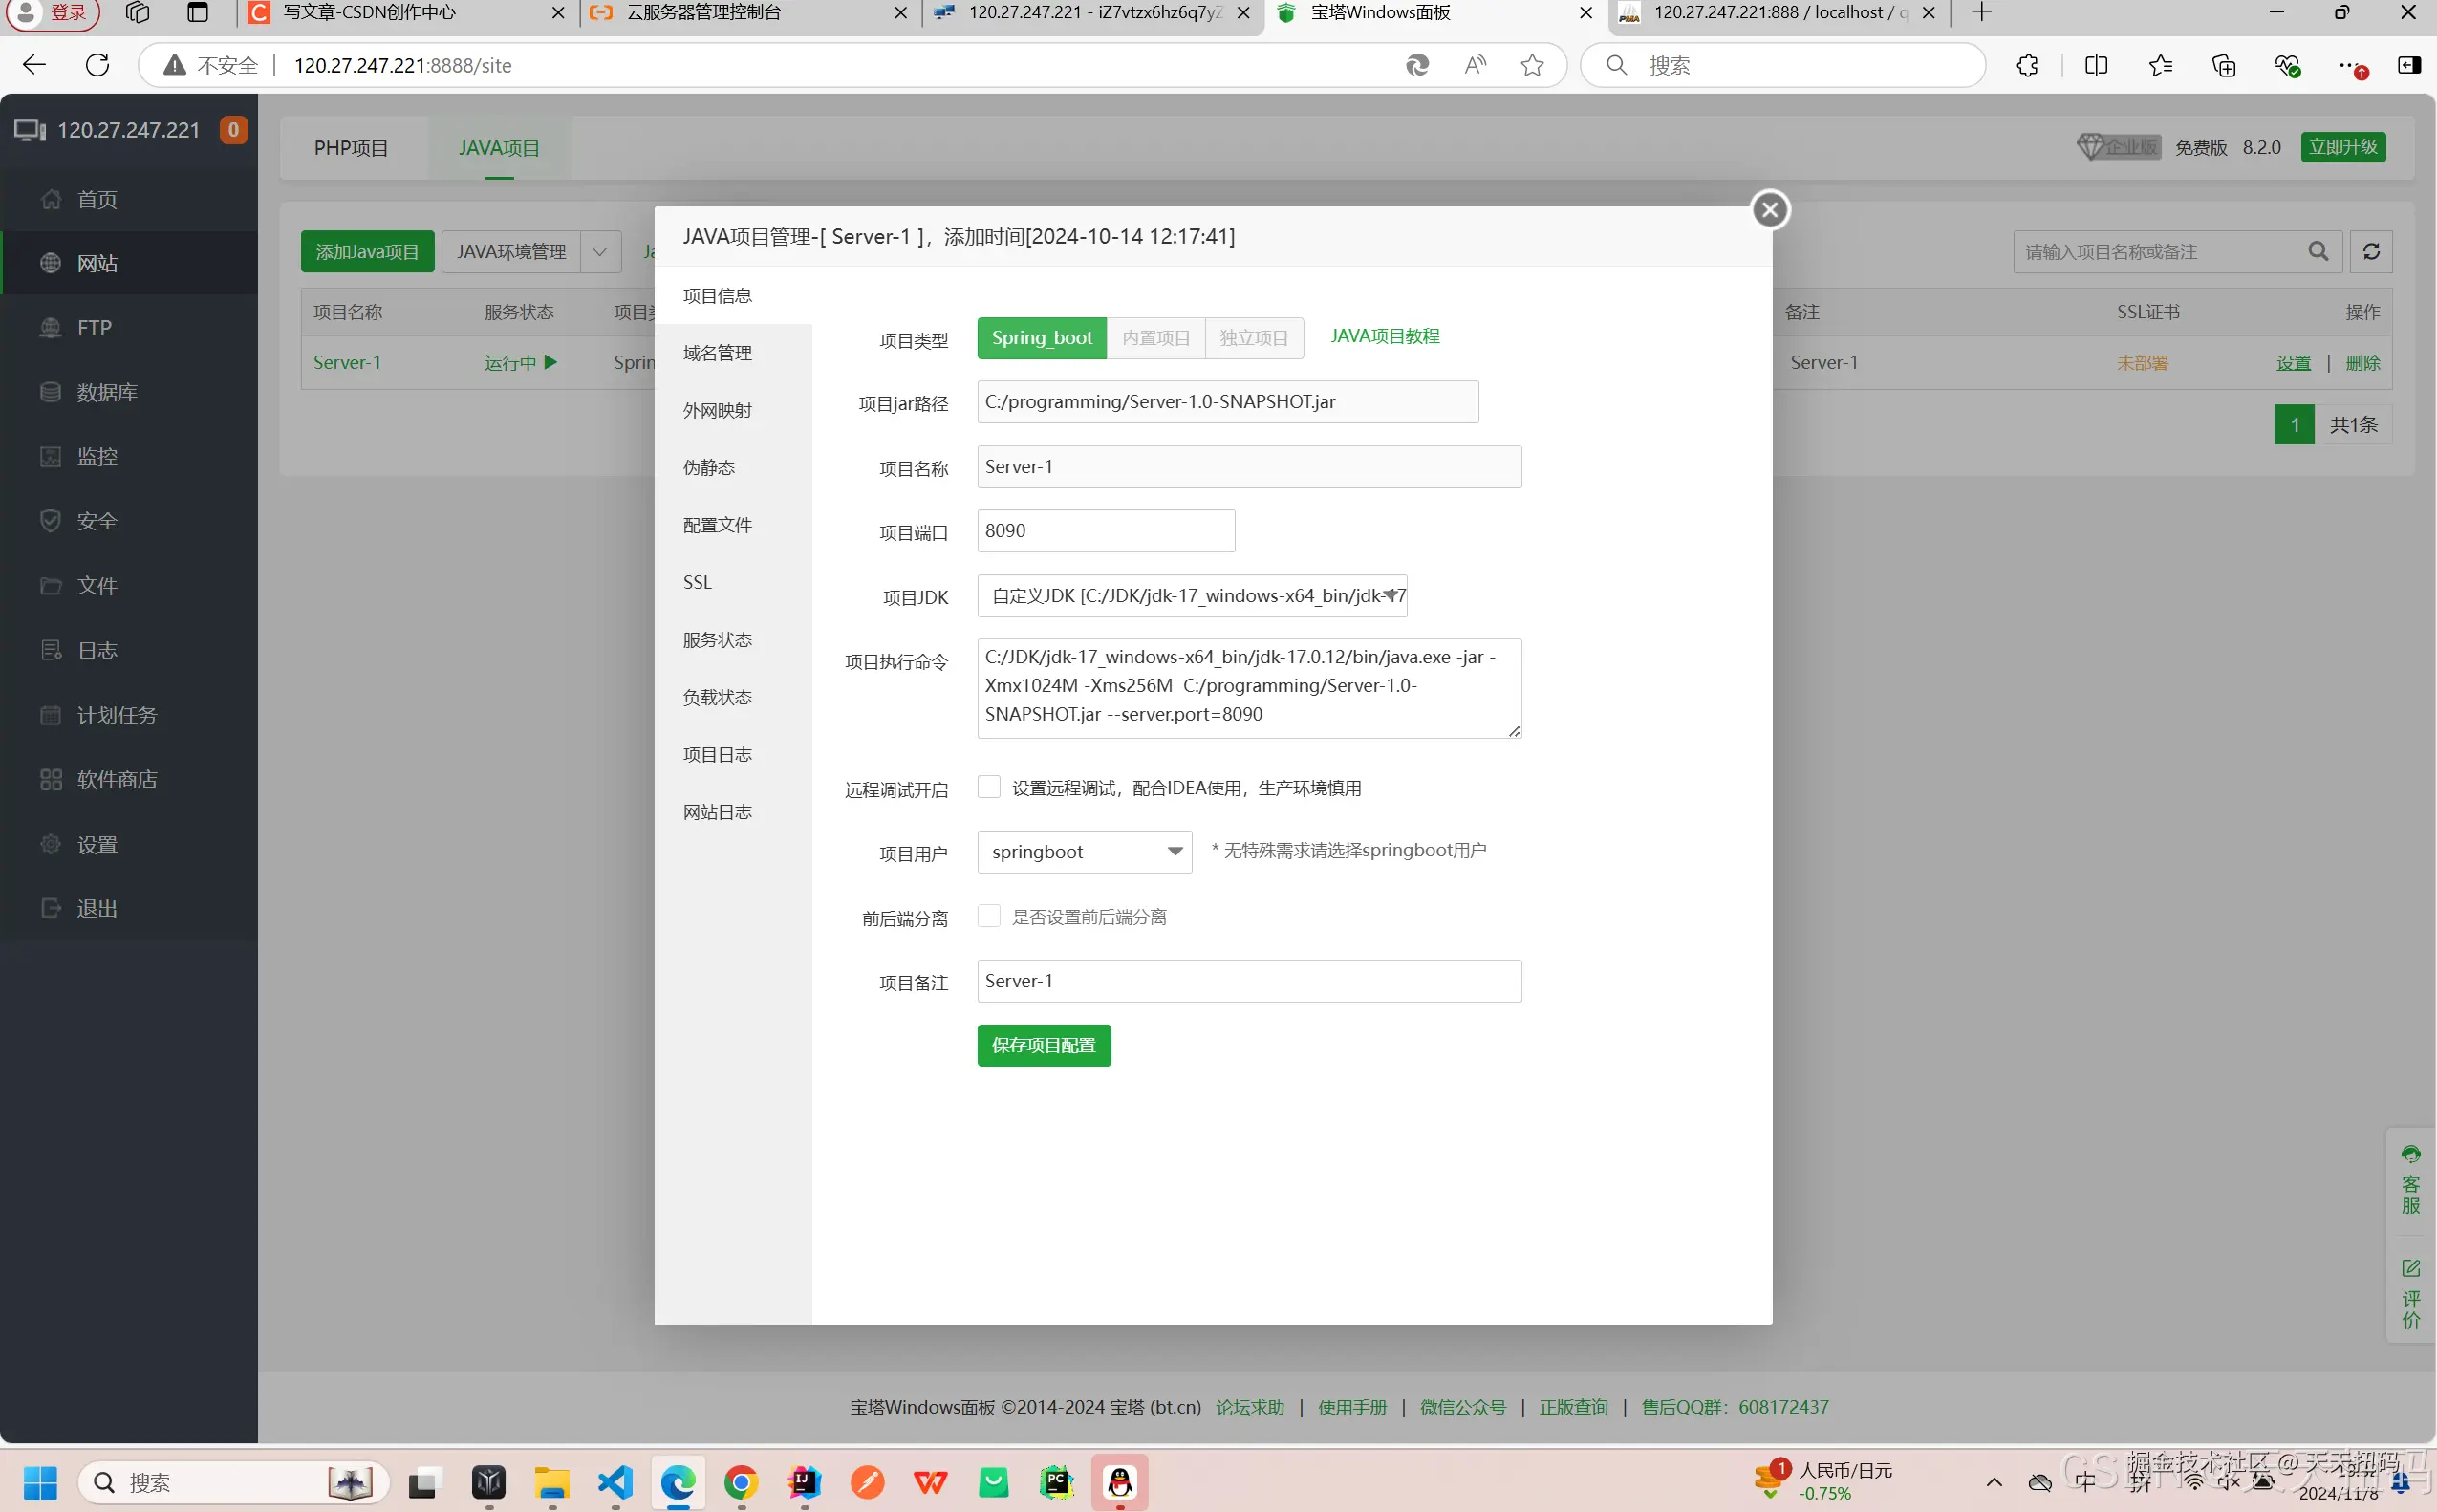Open the JAVA项目教程 link
Viewport: 2437px width, 1512px height.
[x=1384, y=336]
